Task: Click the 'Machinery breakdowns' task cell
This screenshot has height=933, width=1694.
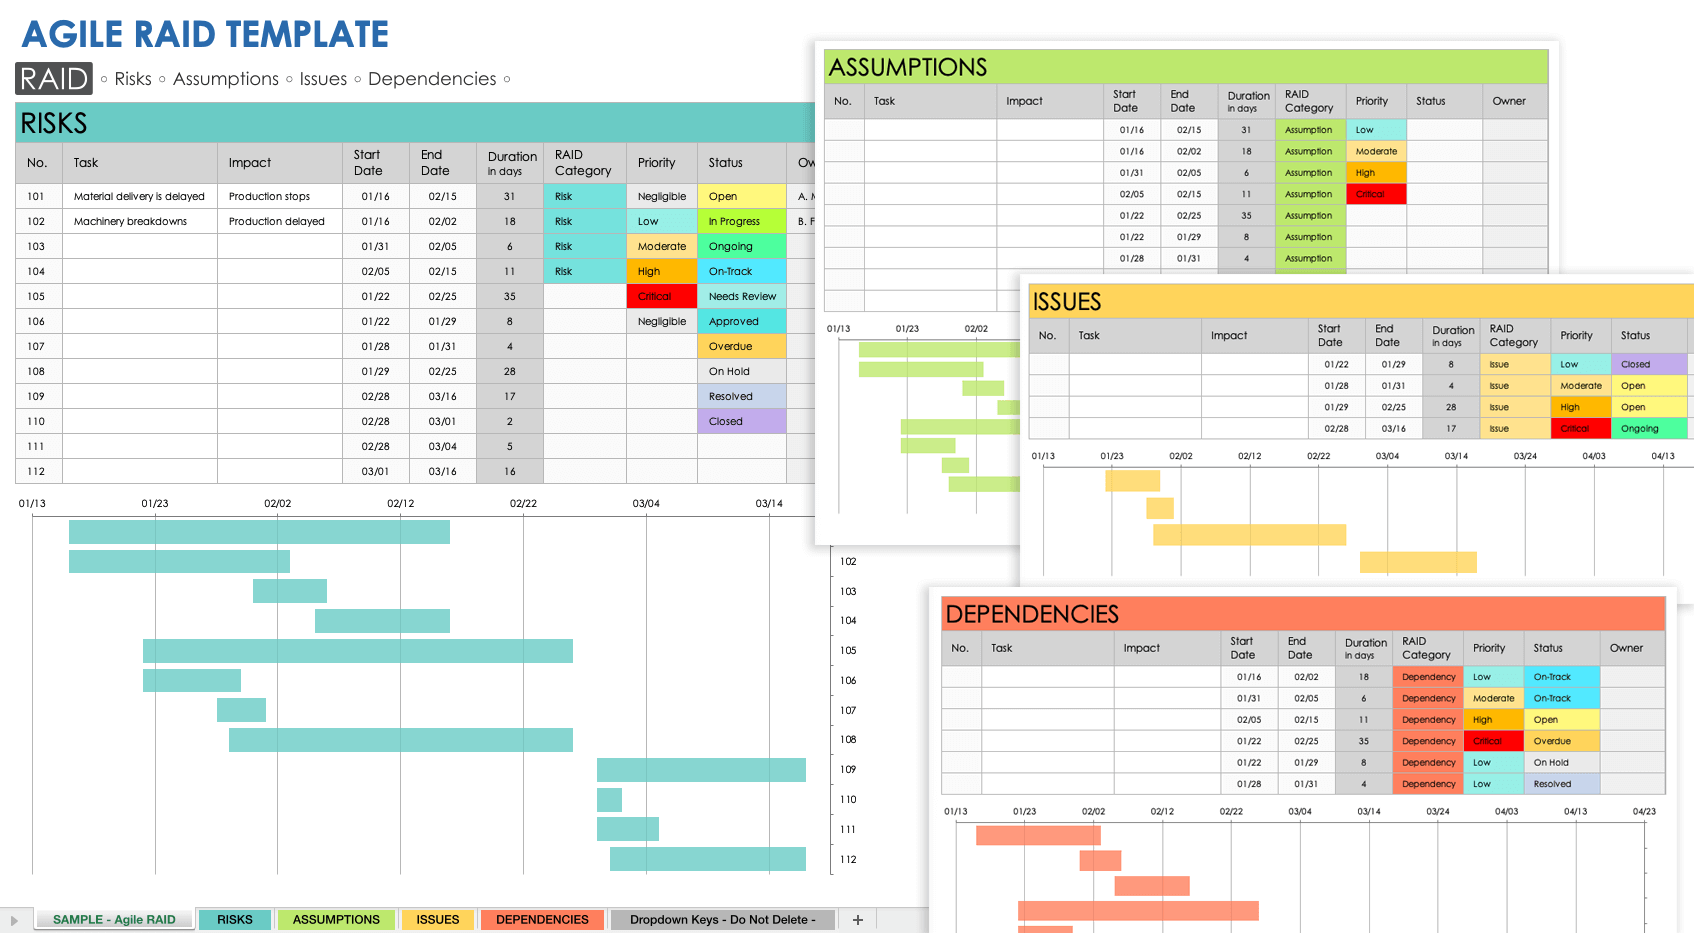Action: (x=139, y=221)
